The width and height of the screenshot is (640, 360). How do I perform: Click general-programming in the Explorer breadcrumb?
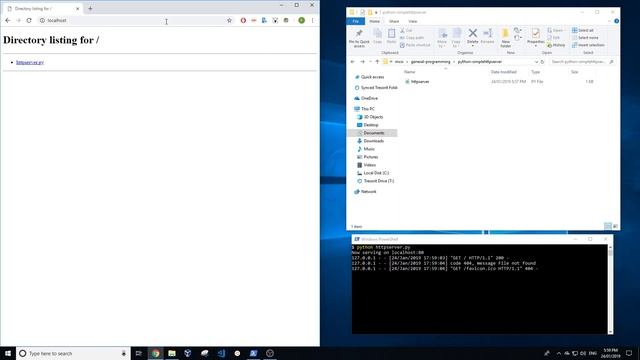pyautogui.click(x=431, y=62)
